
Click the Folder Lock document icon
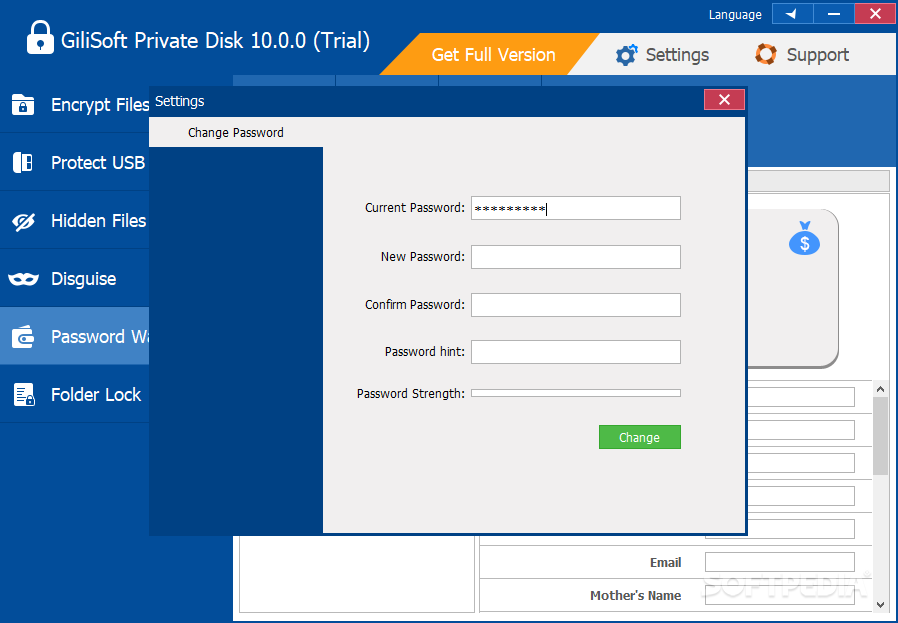coord(24,395)
